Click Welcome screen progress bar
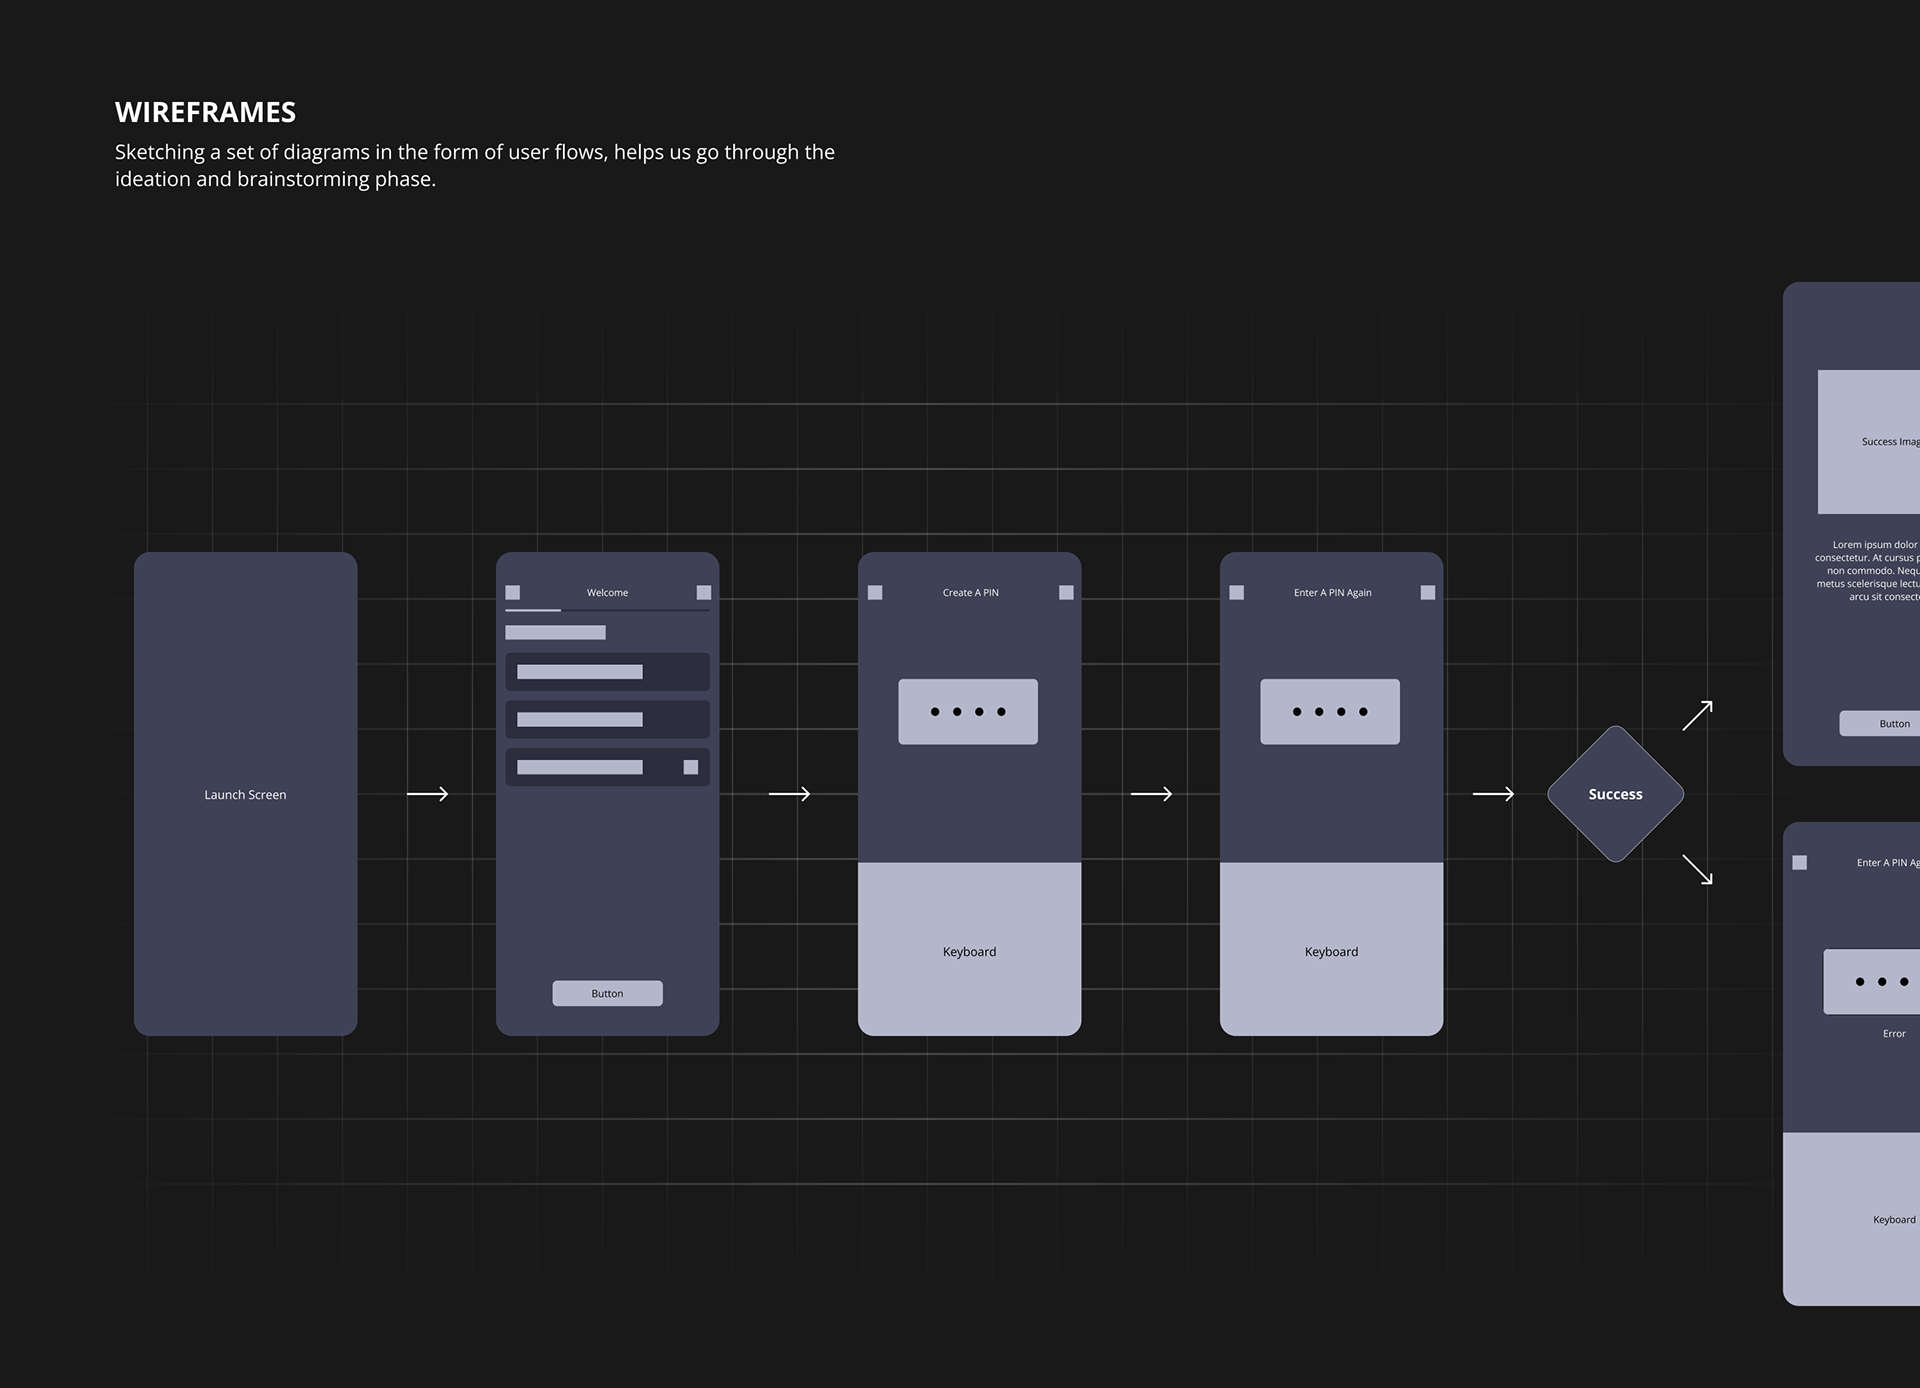The width and height of the screenshot is (1920, 1388). pos(607,610)
